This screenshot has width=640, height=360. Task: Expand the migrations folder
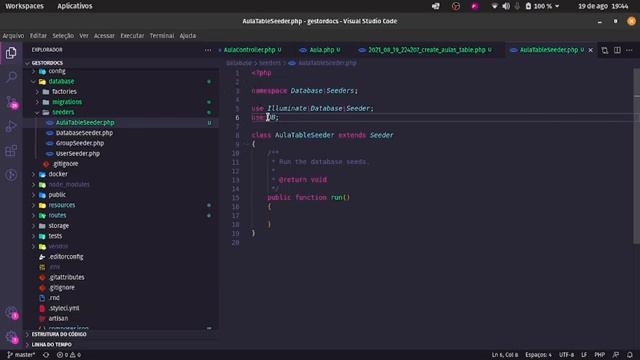(37, 102)
